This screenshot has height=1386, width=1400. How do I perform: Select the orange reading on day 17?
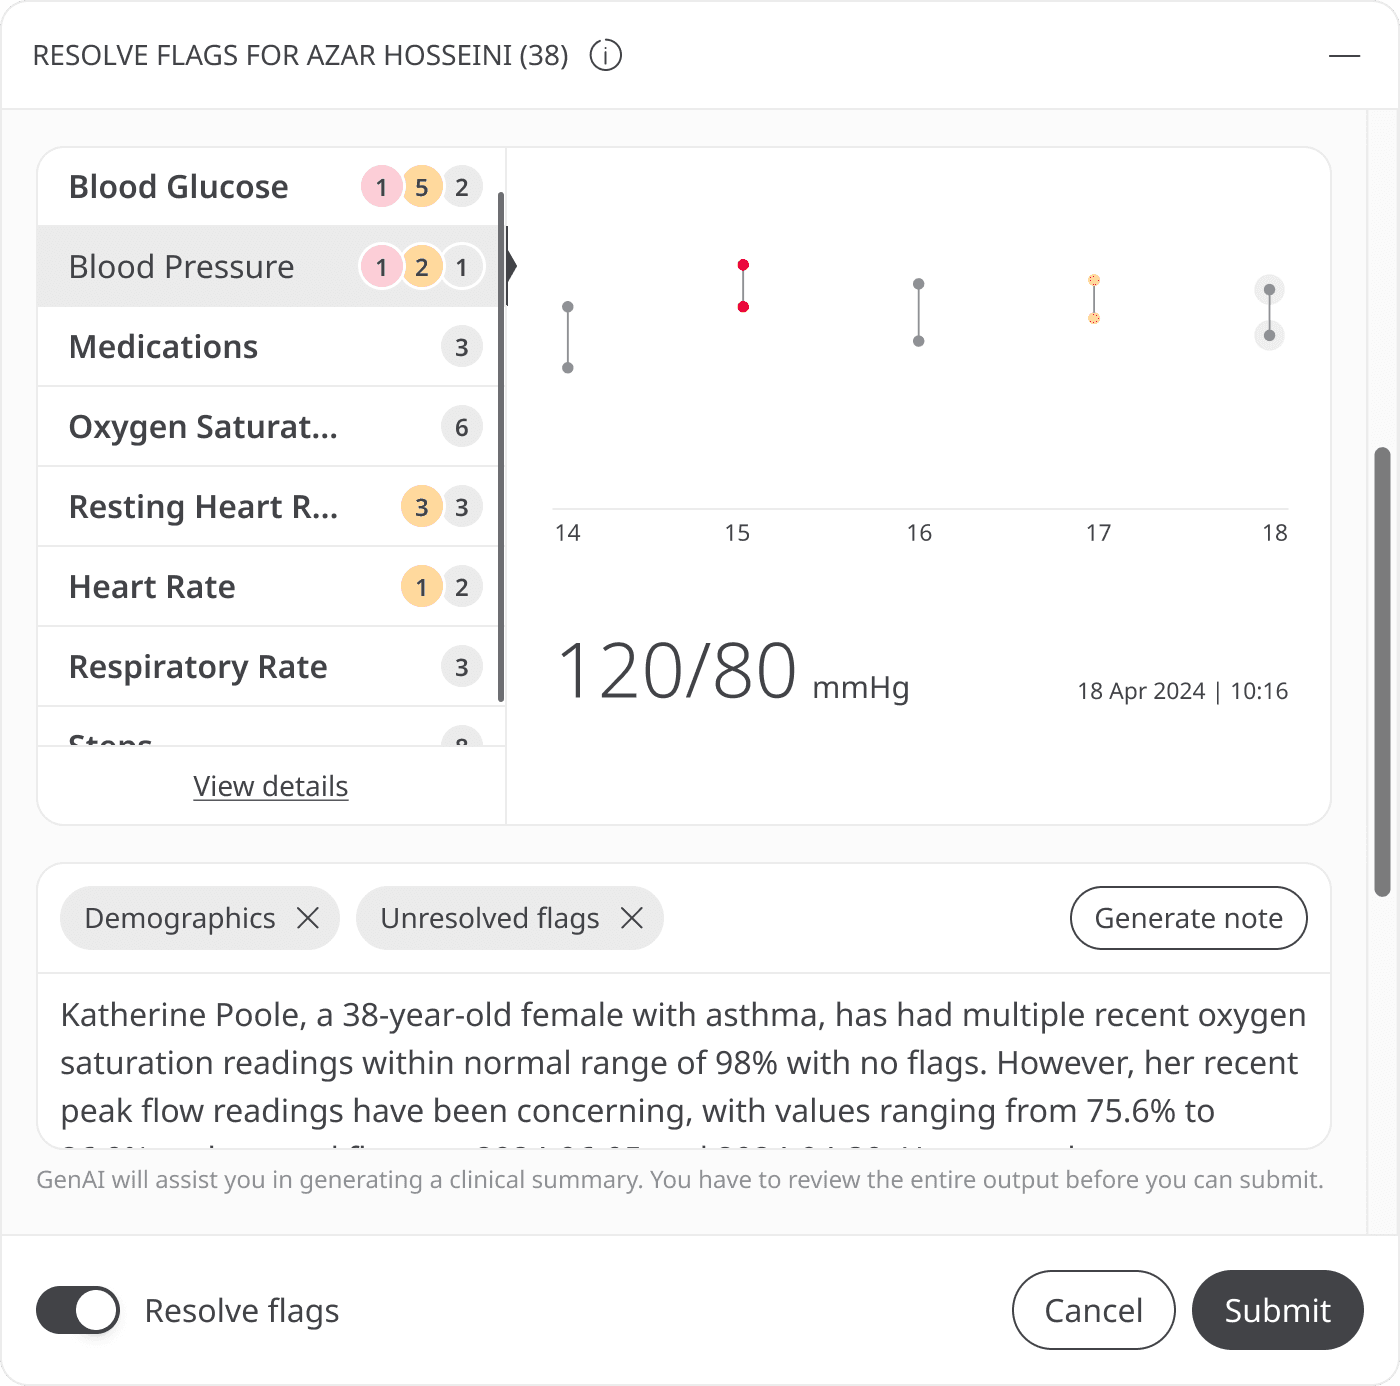[x=1094, y=299]
